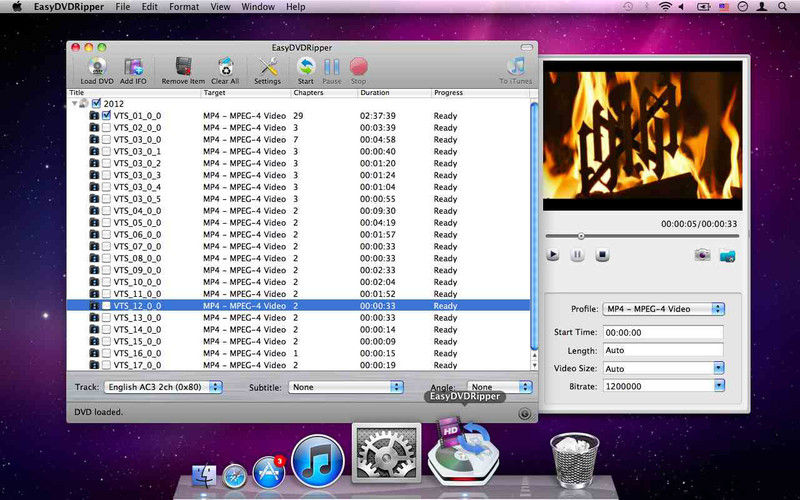Collapse the 2012 disc tree
Image resolution: width=800 pixels, height=500 pixels.
coord(74,104)
